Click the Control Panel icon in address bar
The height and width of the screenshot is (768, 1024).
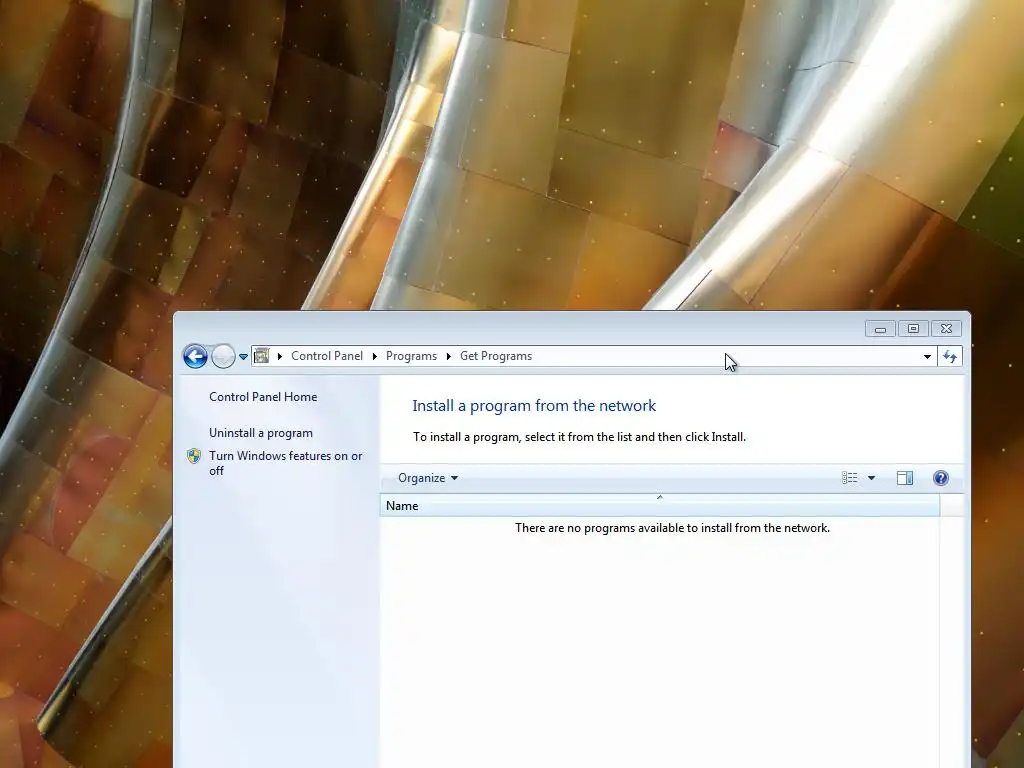[x=261, y=356]
